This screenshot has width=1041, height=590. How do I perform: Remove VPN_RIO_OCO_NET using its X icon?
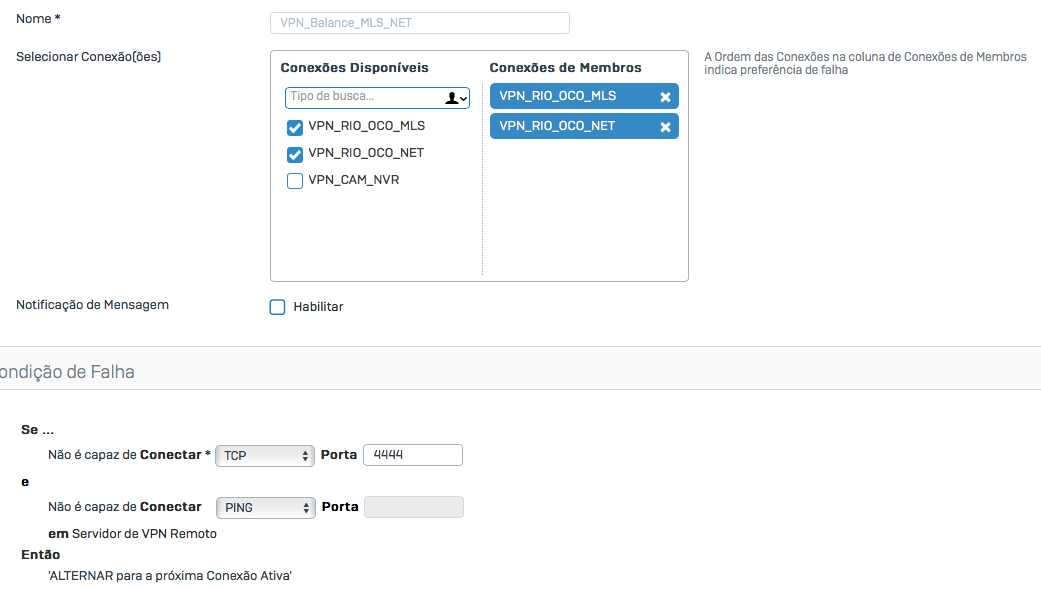665,127
